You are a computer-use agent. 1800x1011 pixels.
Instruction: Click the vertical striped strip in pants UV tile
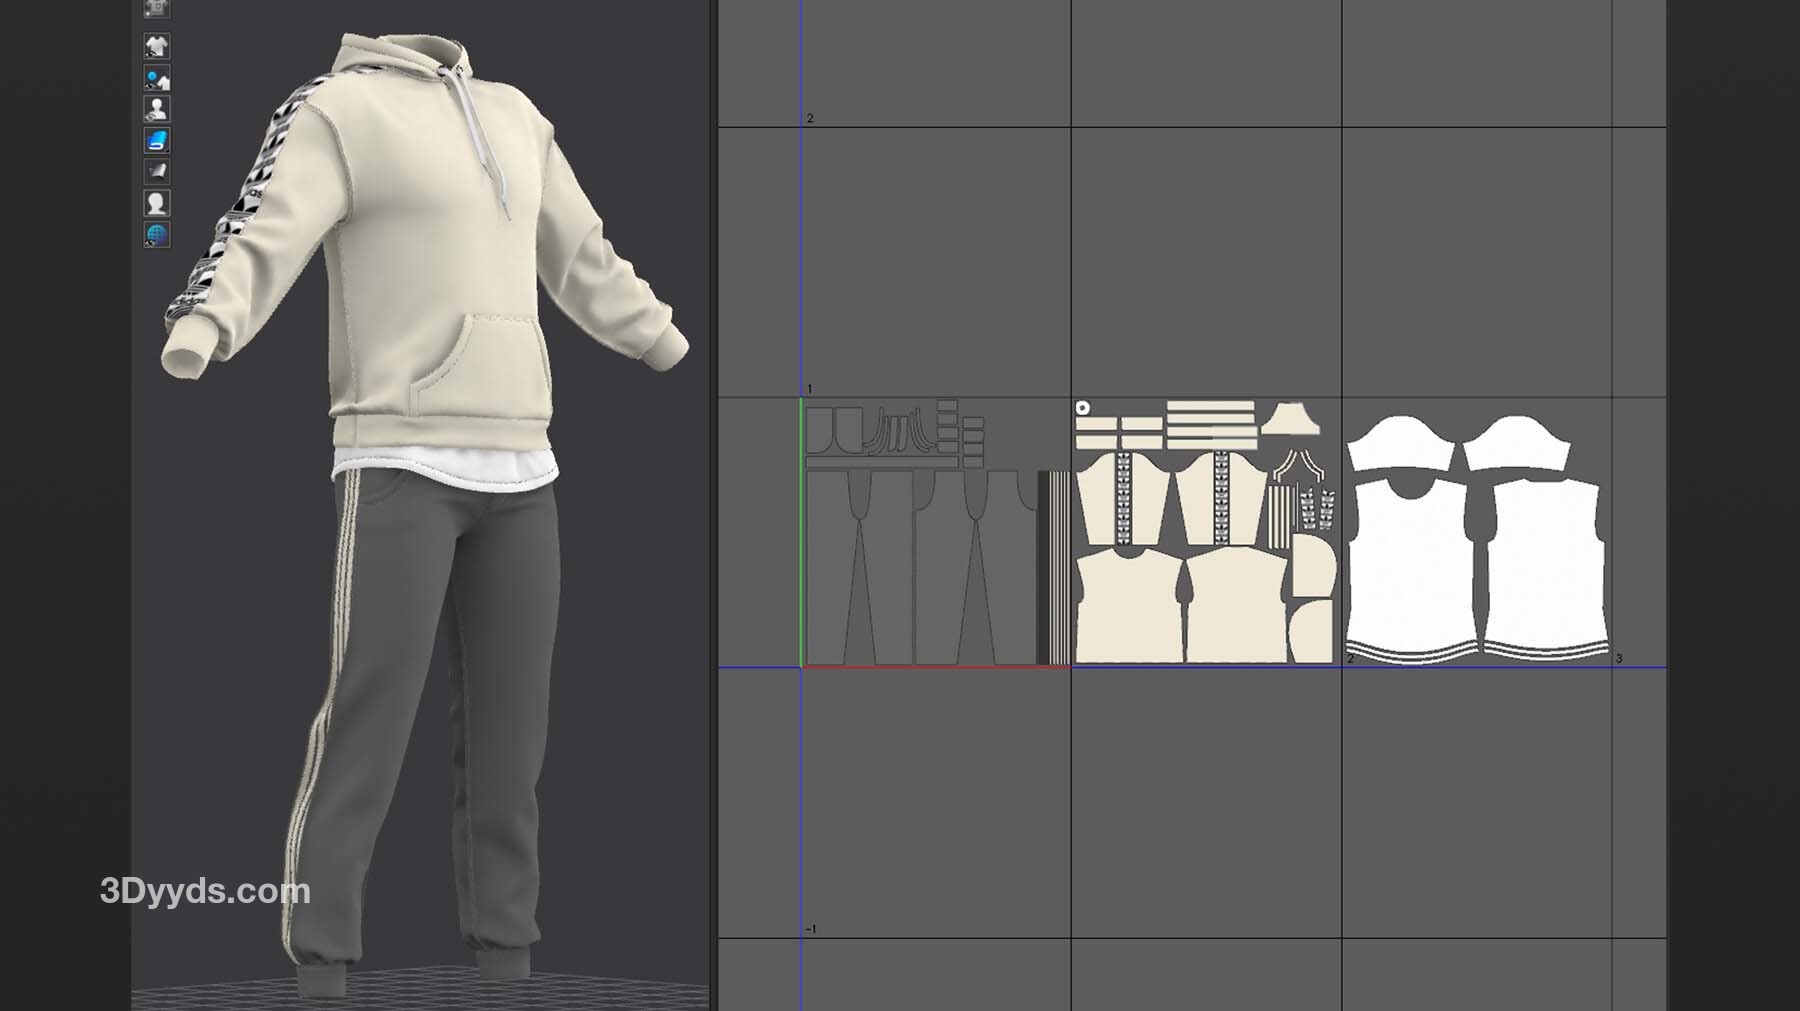(1053, 566)
